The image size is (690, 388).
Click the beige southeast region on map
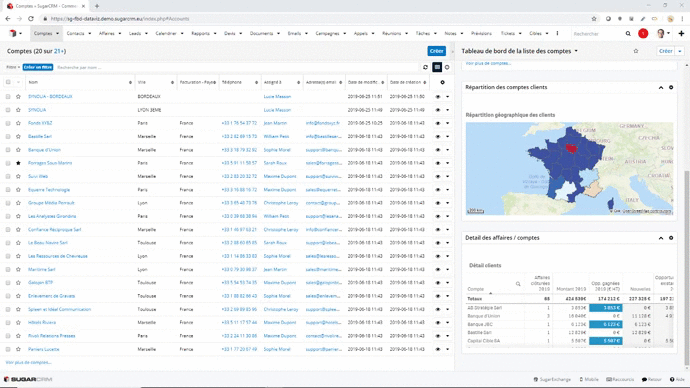[x=593, y=190]
